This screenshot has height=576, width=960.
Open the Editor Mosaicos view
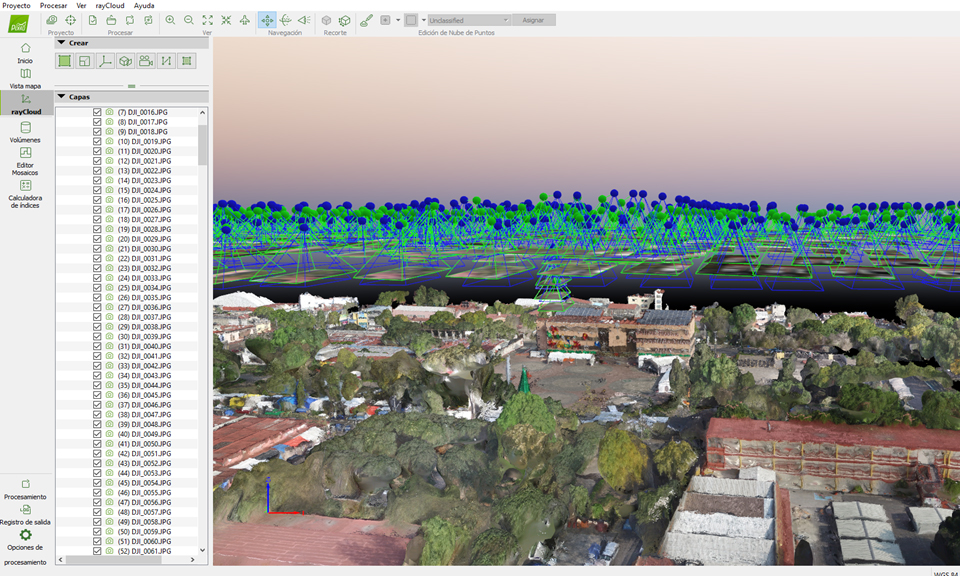[25, 158]
